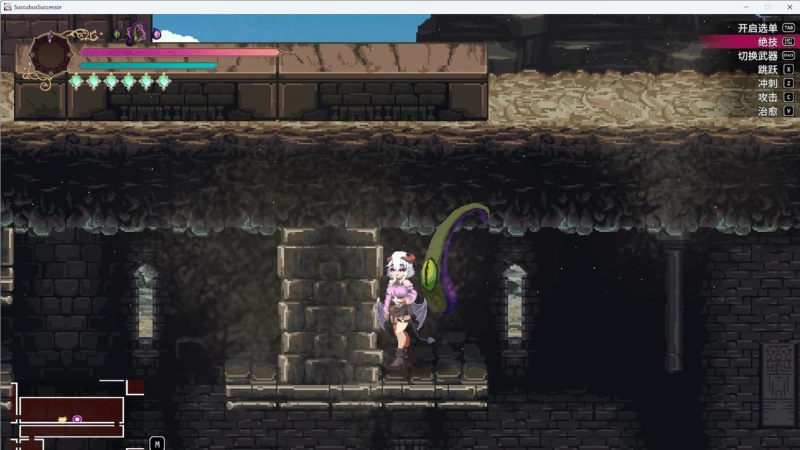This screenshot has width=800, height=450.
Task: Click the first green gem under bars
Action: click(76, 81)
